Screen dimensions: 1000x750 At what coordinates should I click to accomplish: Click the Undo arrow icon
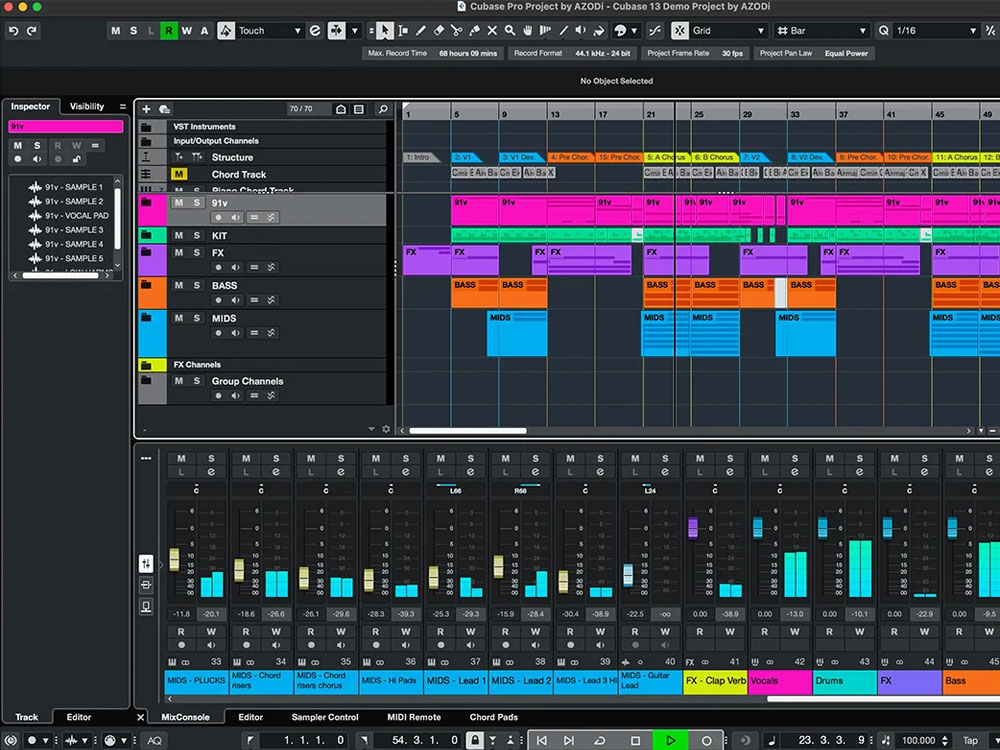click(12, 31)
